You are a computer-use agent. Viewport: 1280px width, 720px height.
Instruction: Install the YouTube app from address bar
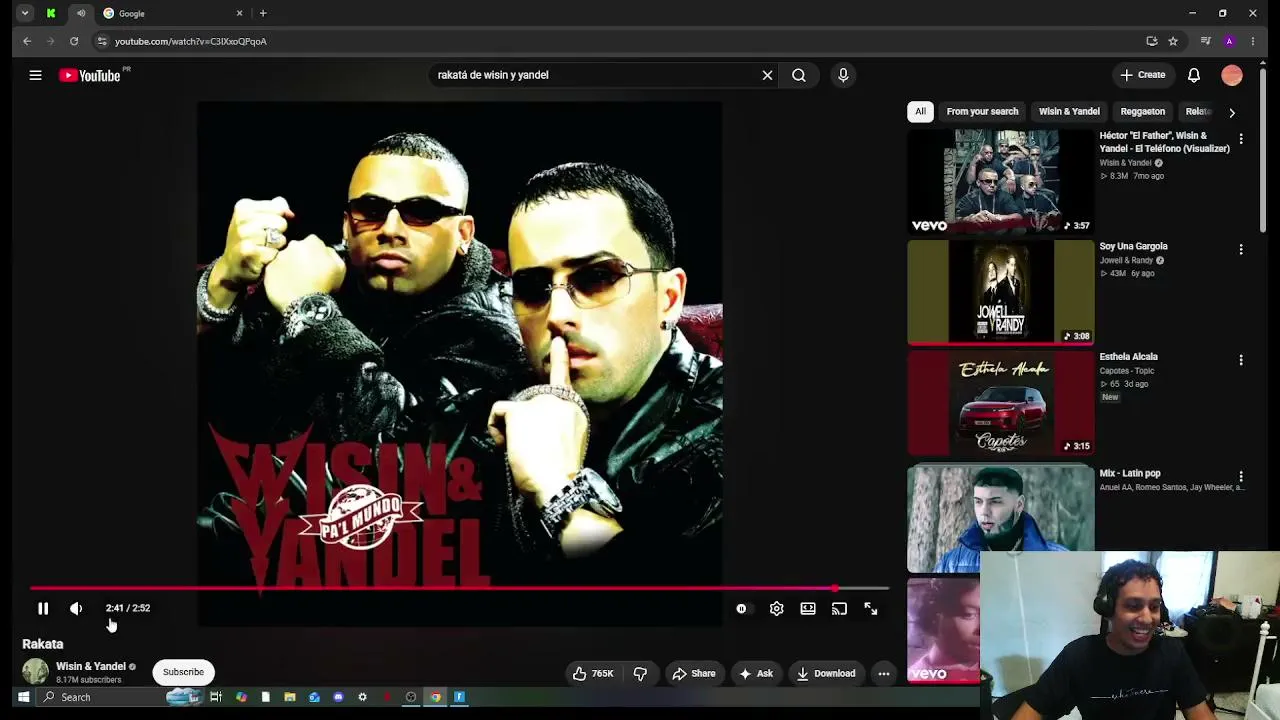(x=1152, y=41)
